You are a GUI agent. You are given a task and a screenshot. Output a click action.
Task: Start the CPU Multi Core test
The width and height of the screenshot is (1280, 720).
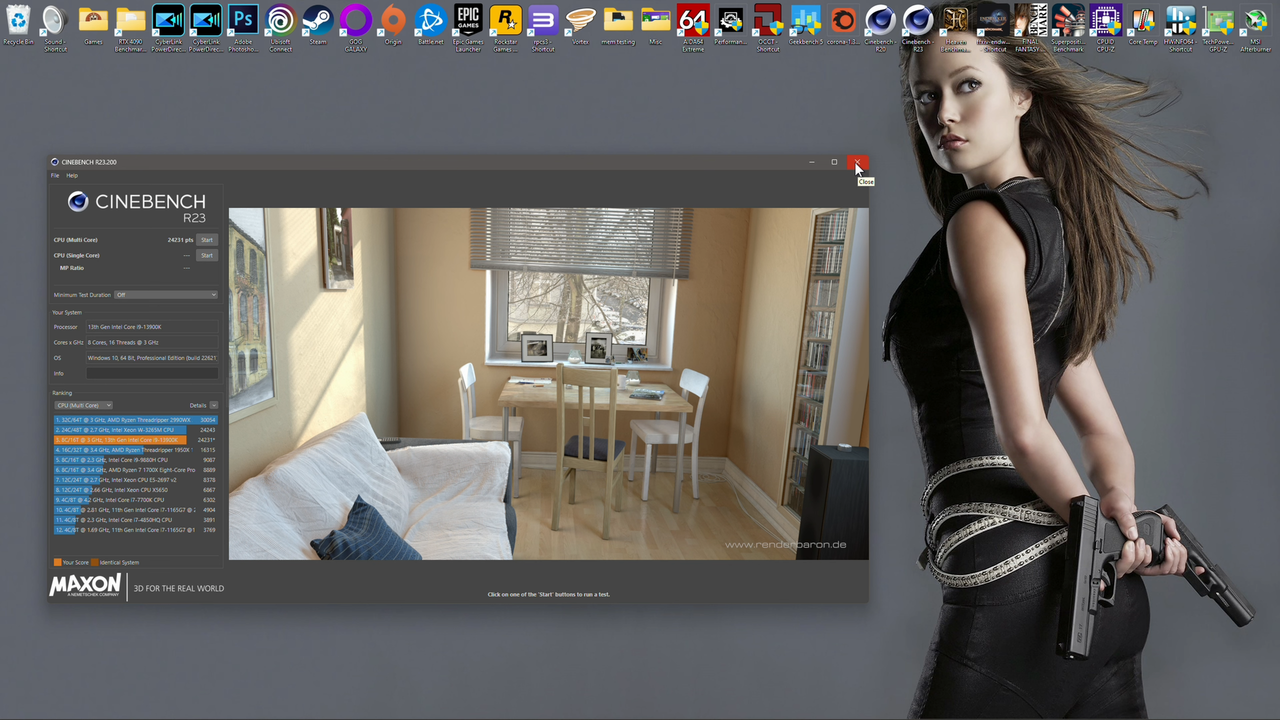click(x=206, y=240)
